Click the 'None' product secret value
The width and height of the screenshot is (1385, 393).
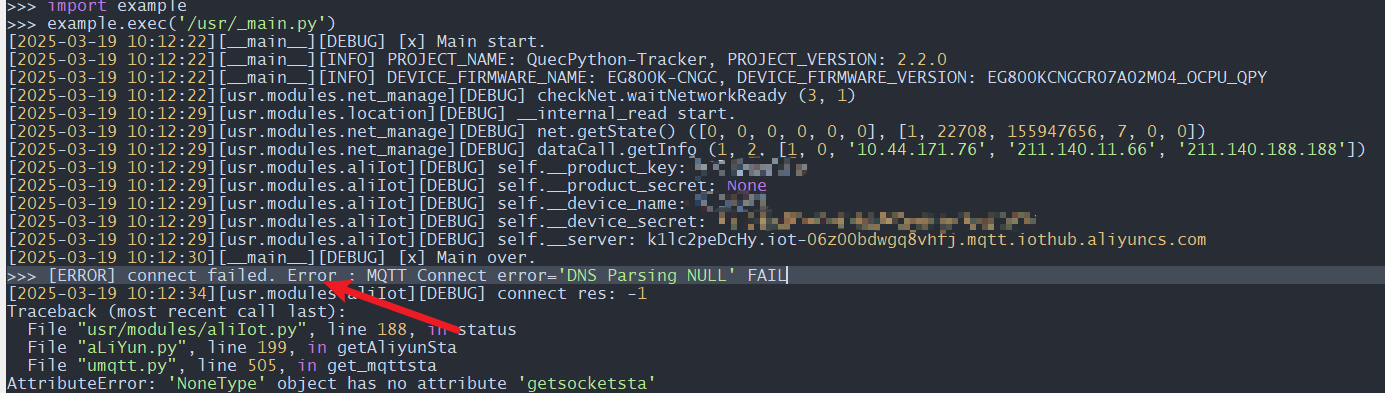(x=747, y=185)
